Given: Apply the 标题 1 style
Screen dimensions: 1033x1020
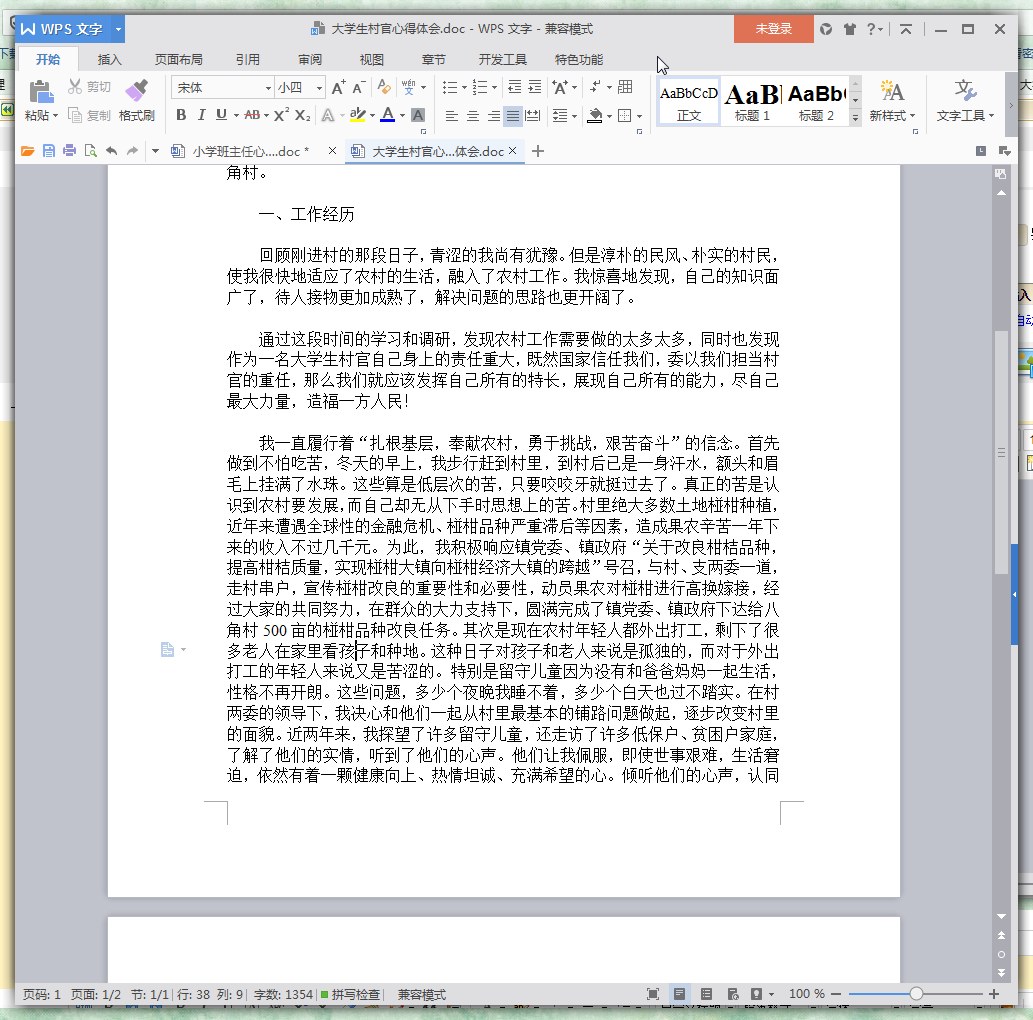Looking at the screenshot, I should 752,103.
